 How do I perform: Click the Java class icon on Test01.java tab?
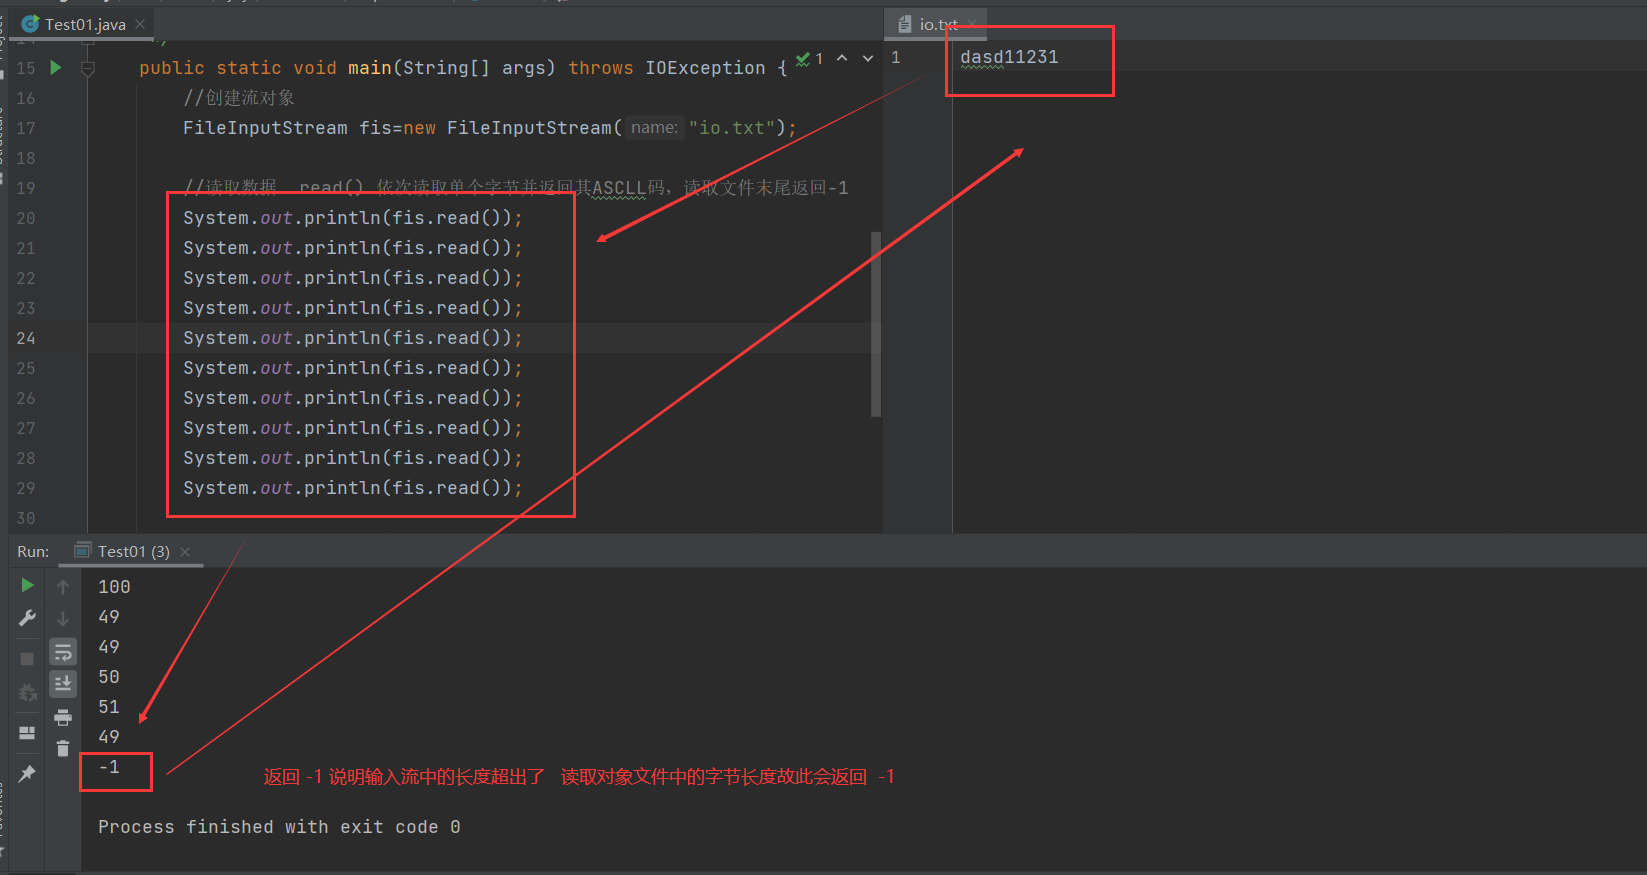tap(30, 24)
